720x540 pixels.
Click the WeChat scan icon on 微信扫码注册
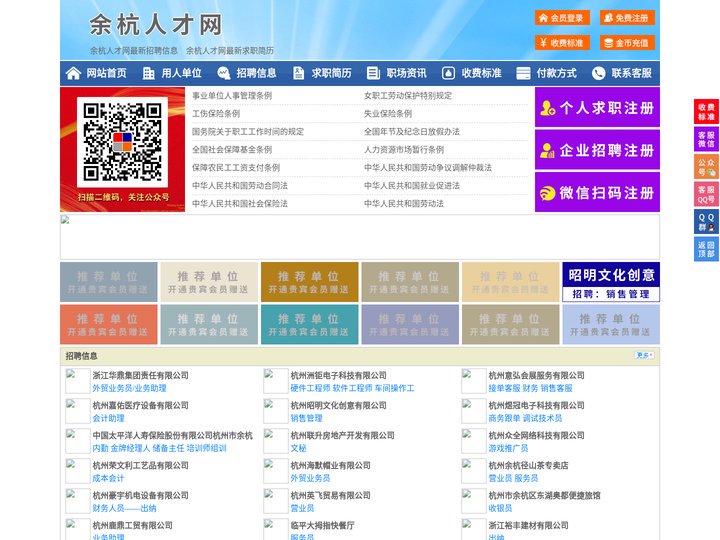click(x=547, y=193)
